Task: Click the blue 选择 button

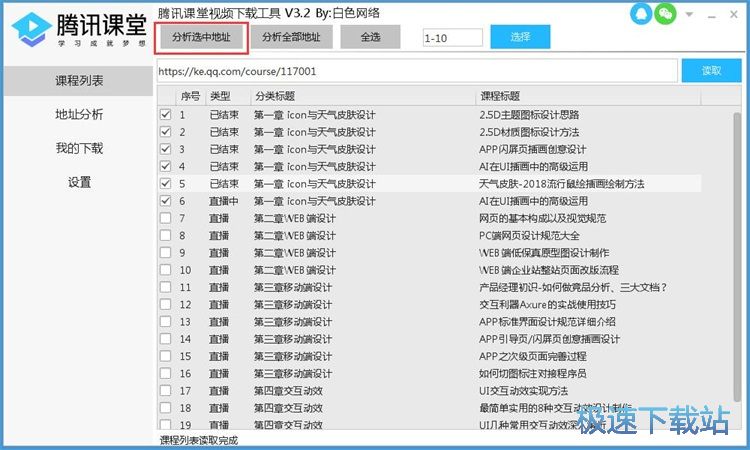Action: click(x=520, y=37)
